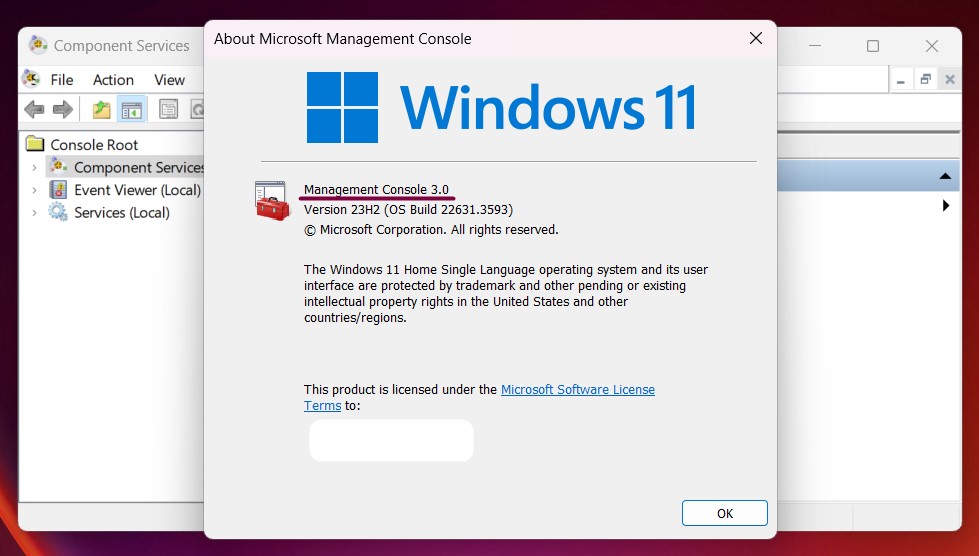Restore down the inner MMC child window
The image size is (979, 556).
pyautogui.click(x=925, y=80)
